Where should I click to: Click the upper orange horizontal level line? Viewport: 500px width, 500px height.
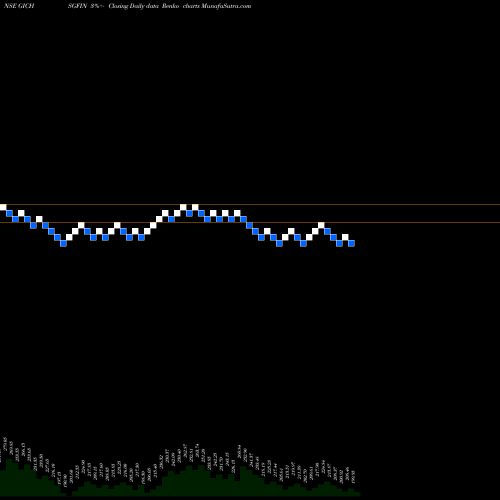250,204
